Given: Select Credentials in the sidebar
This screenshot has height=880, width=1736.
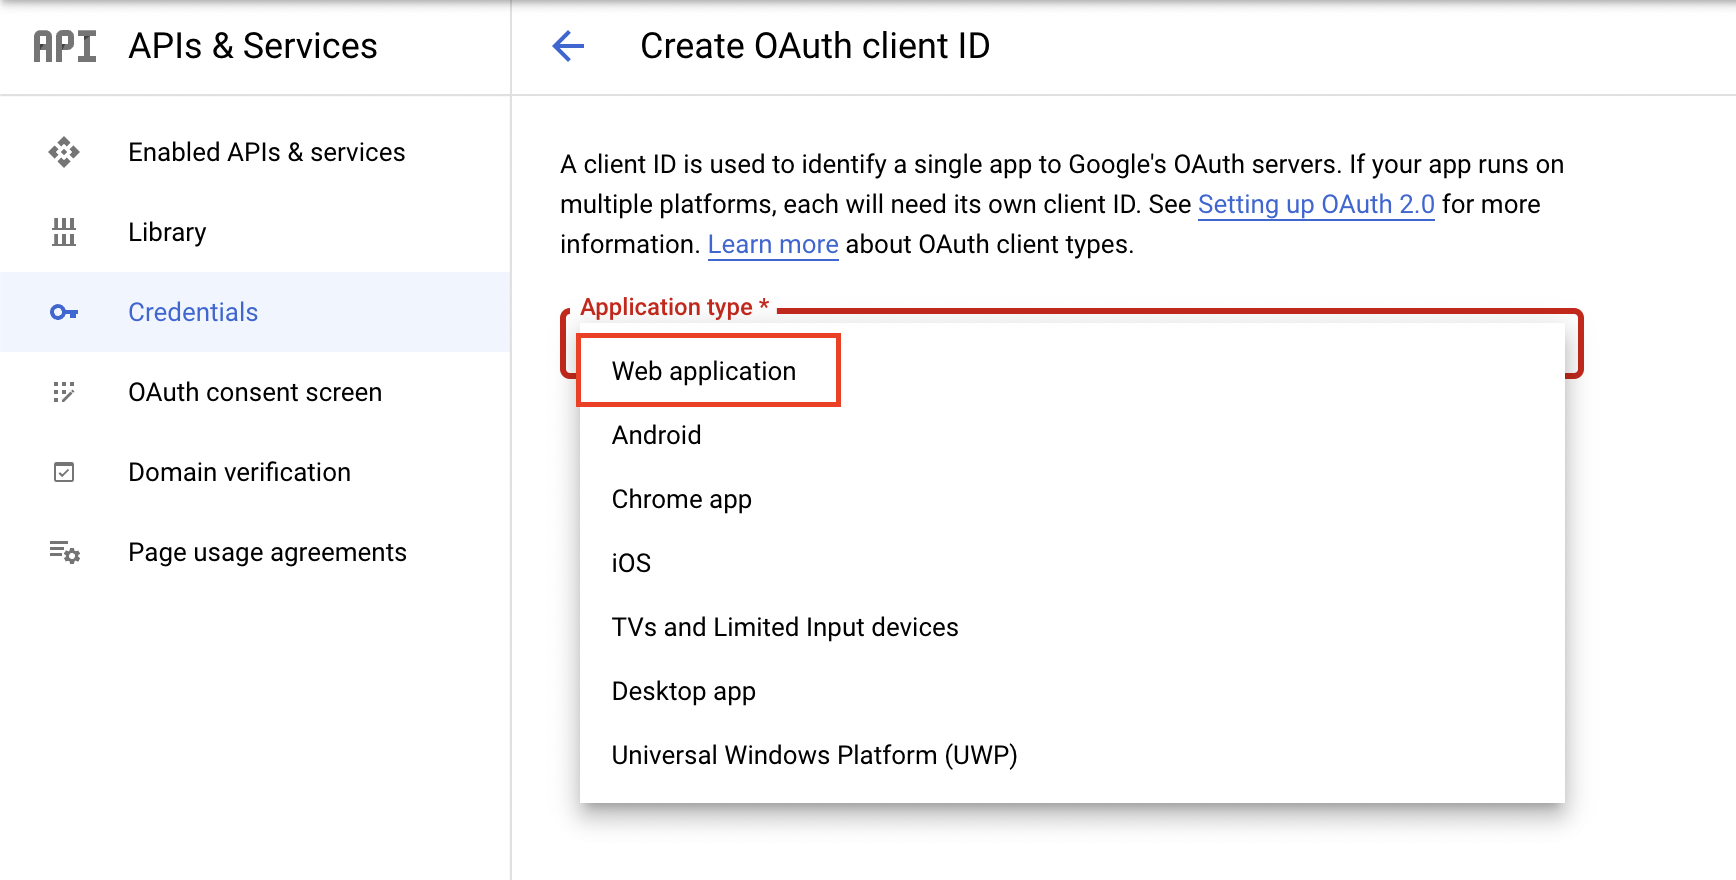Looking at the screenshot, I should pyautogui.click(x=255, y=312).
